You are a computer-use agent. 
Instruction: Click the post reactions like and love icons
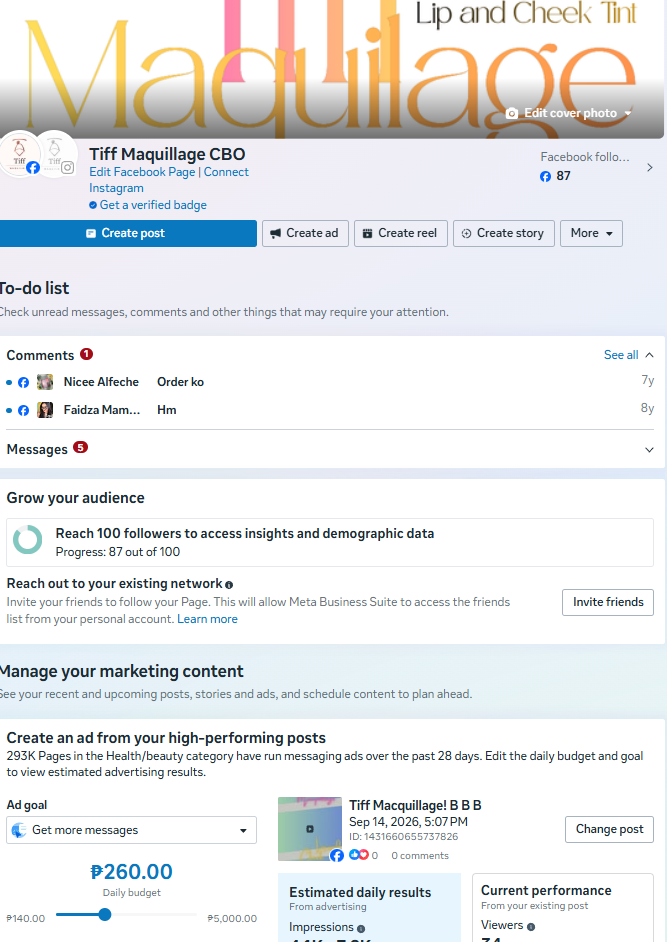pyautogui.click(x=359, y=855)
